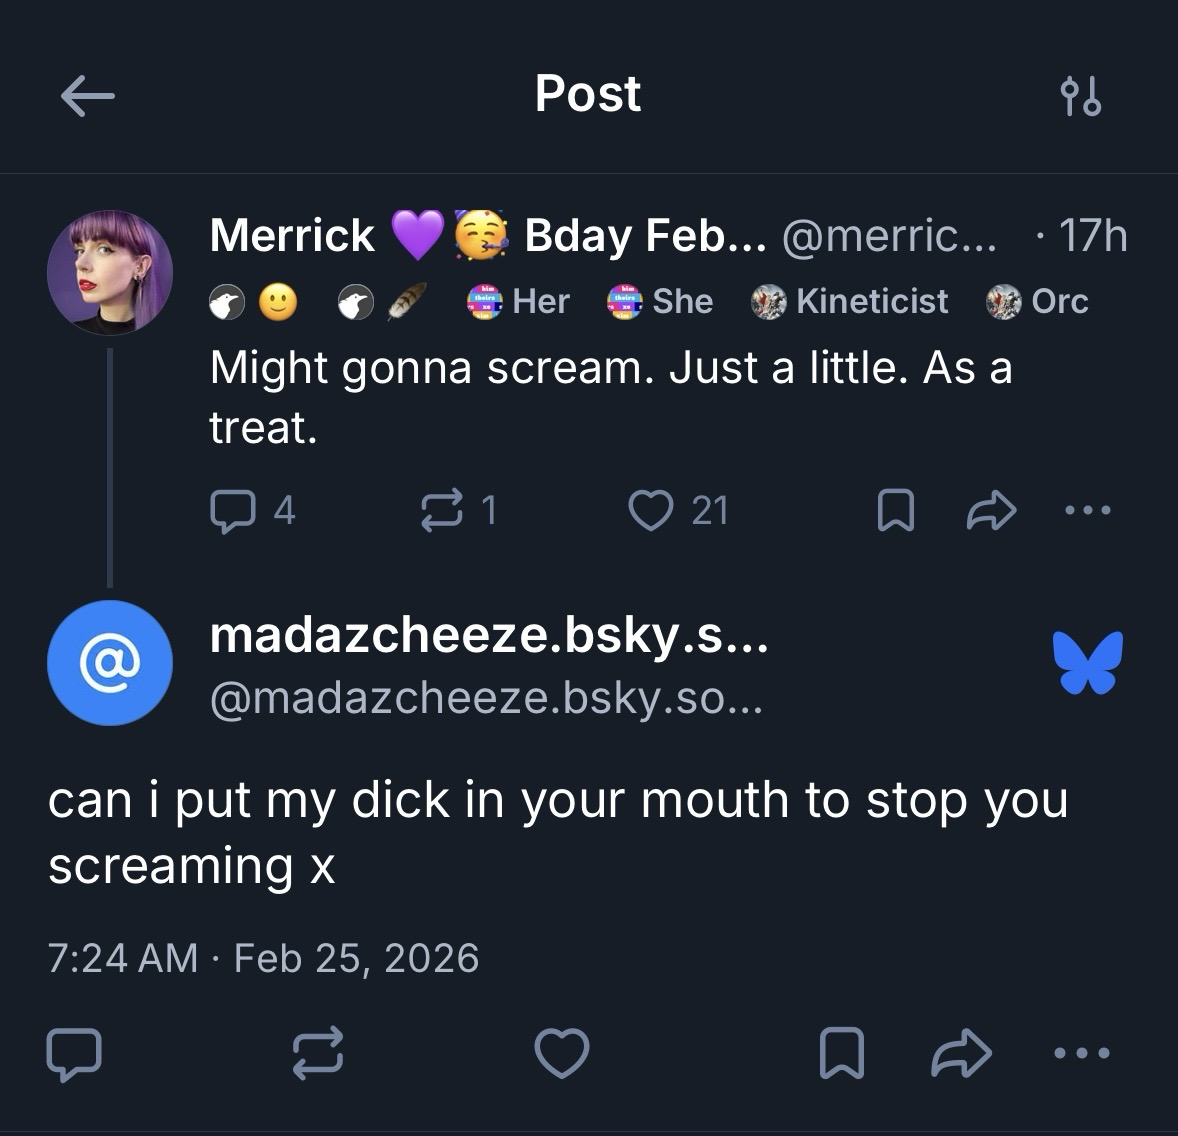Open thread settings icon in header

(x=1080, y=96)
